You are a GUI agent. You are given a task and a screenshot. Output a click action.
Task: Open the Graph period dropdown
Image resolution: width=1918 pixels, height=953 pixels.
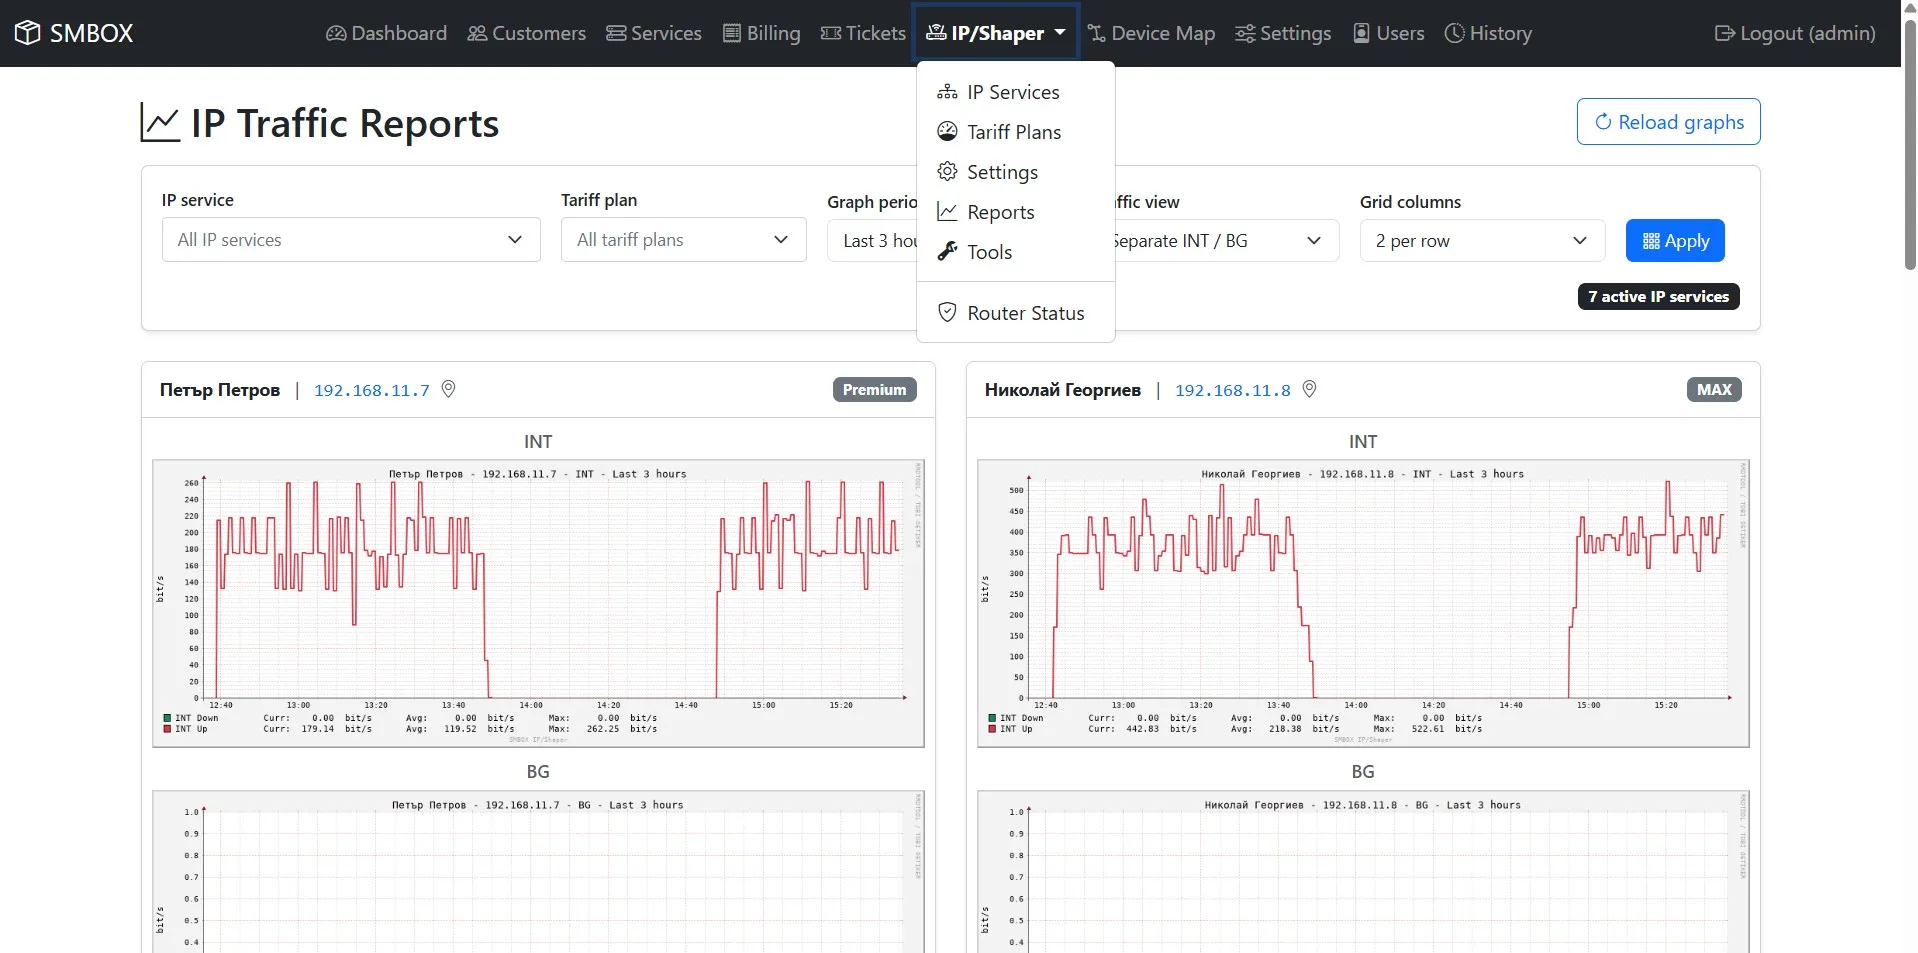(x=872, y=241)
